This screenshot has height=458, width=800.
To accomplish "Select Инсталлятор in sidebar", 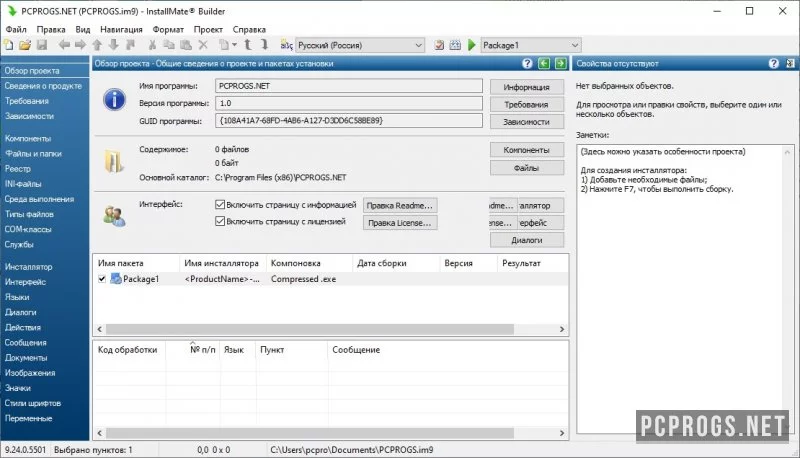I will point(29,267).
